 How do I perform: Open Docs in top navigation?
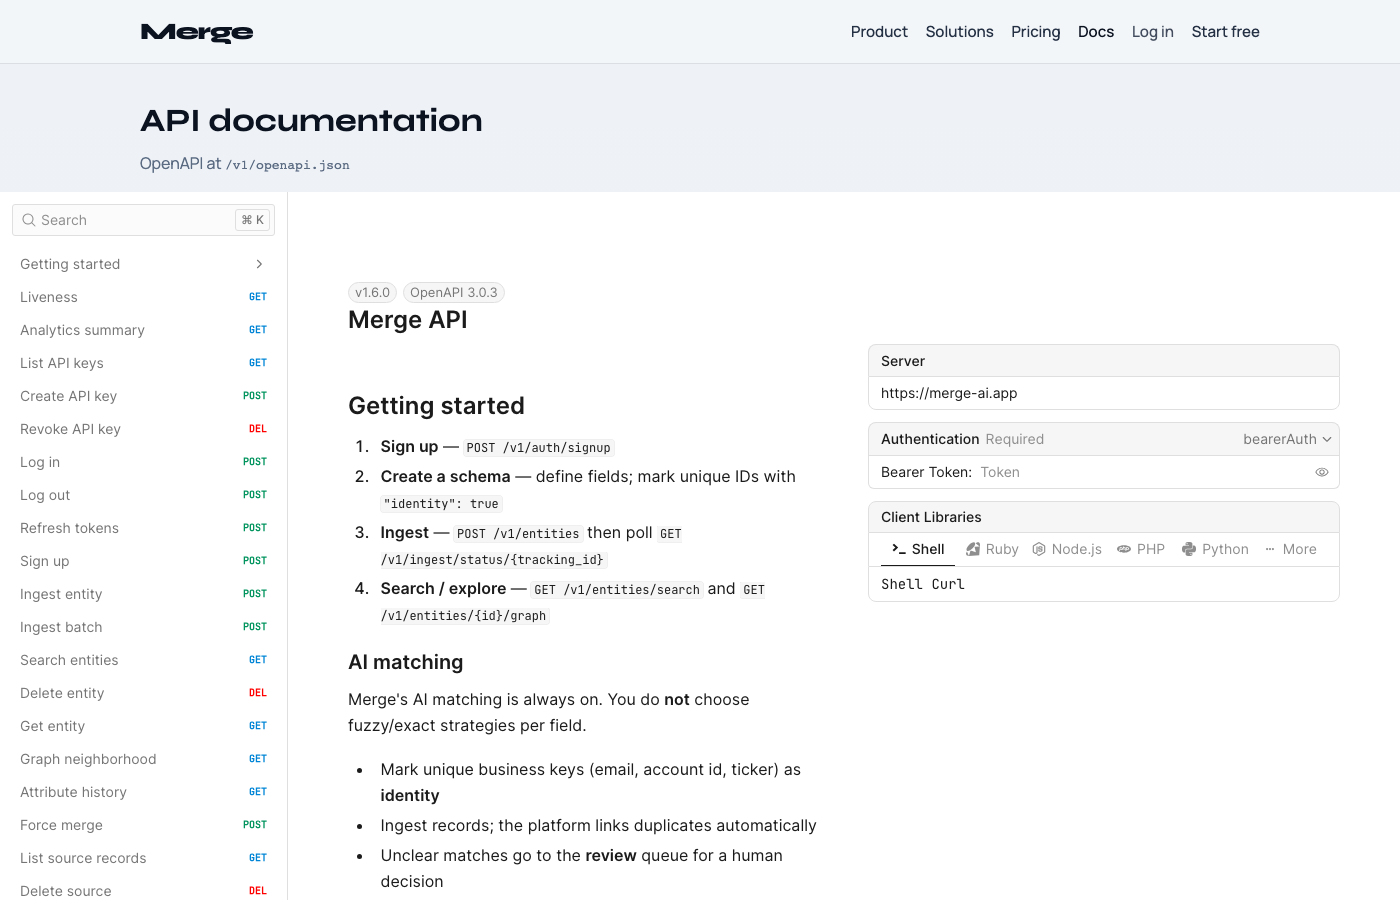coord(1096,32)
